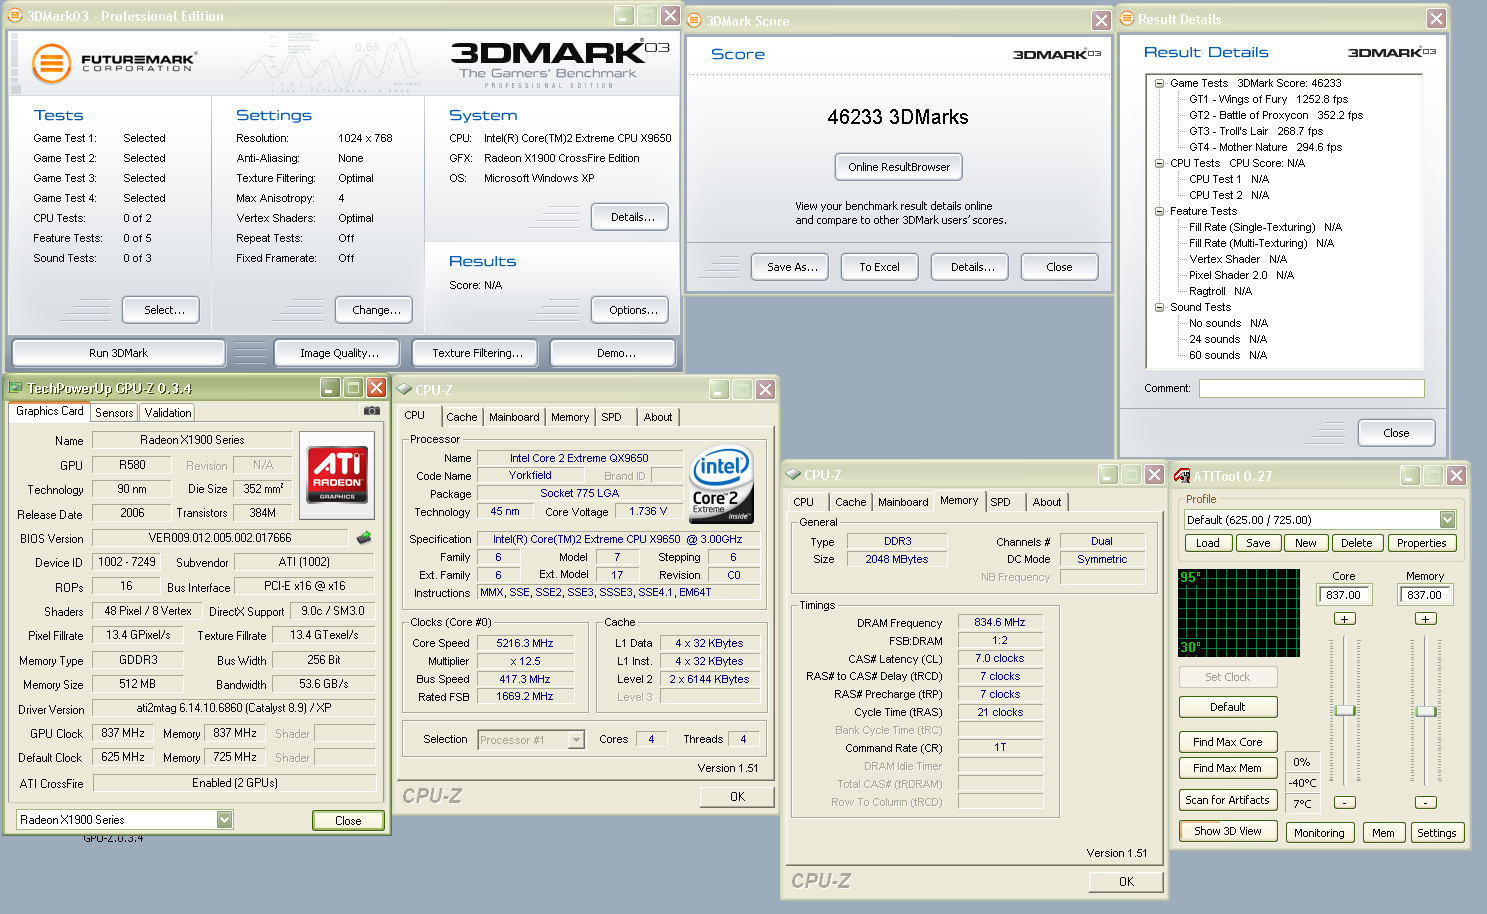Click Scan for Artifacts in ATITool
1487x914 pixels.
(1227, 800)
